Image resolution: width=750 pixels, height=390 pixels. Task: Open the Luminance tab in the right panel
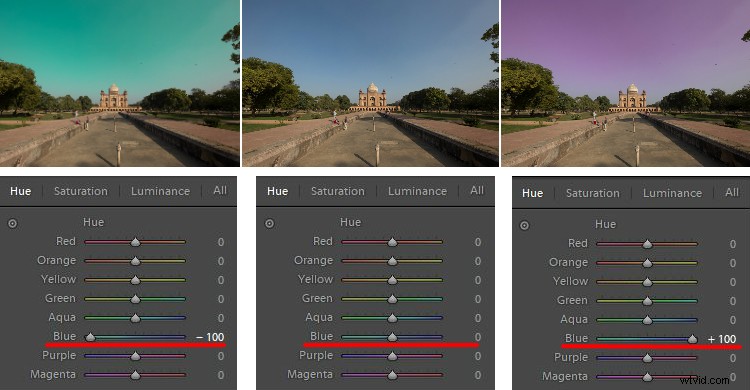point(672,193)
